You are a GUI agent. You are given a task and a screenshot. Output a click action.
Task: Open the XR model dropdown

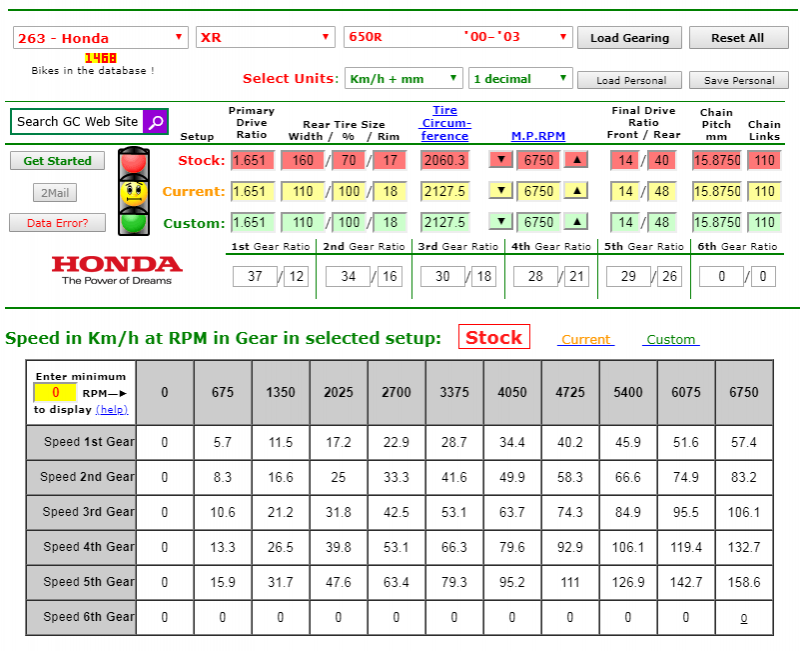click(x=265, y=38)
